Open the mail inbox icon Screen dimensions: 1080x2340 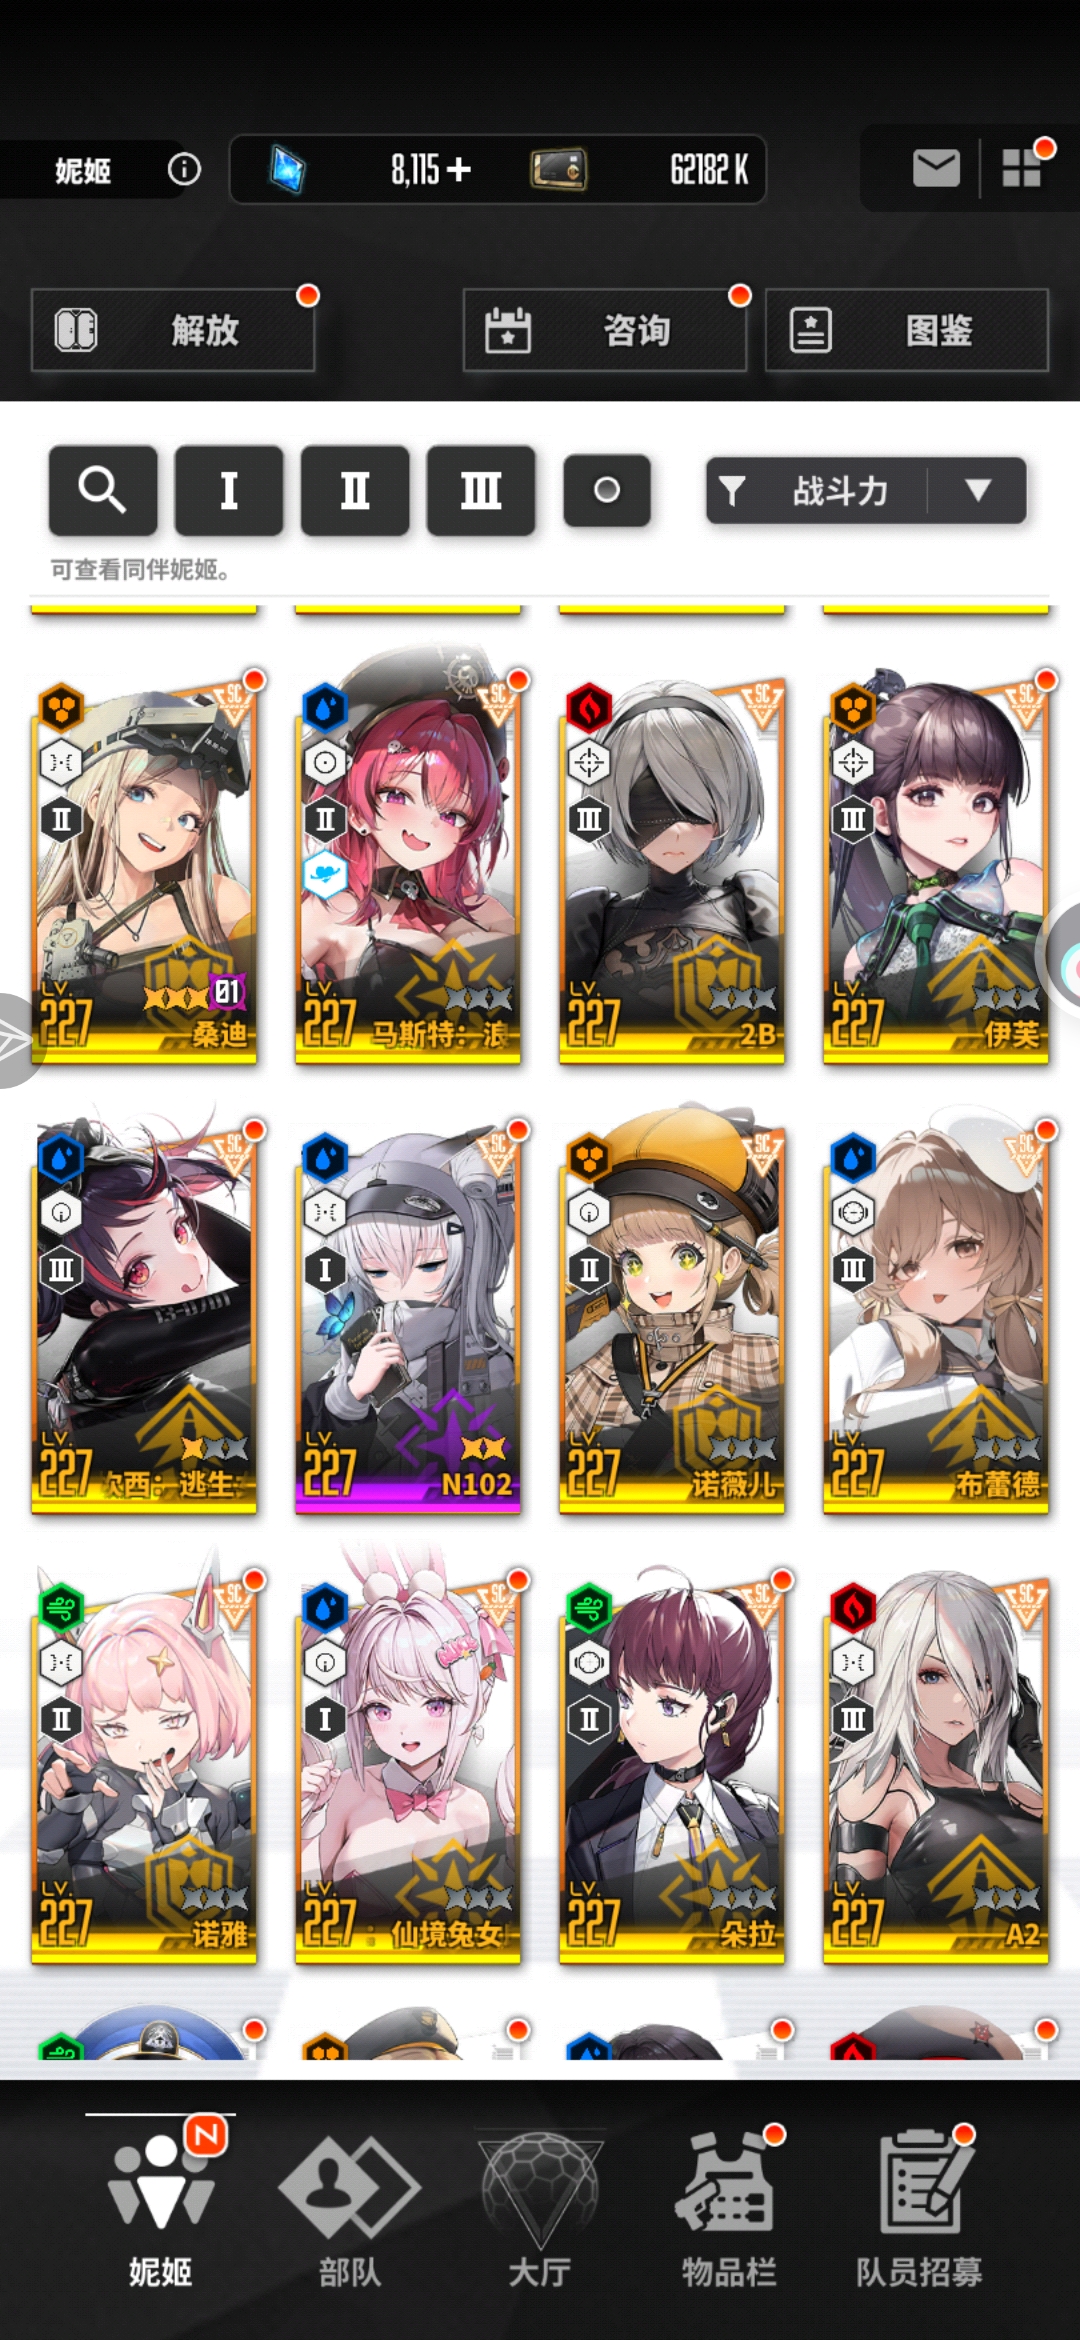pos(936,168)
